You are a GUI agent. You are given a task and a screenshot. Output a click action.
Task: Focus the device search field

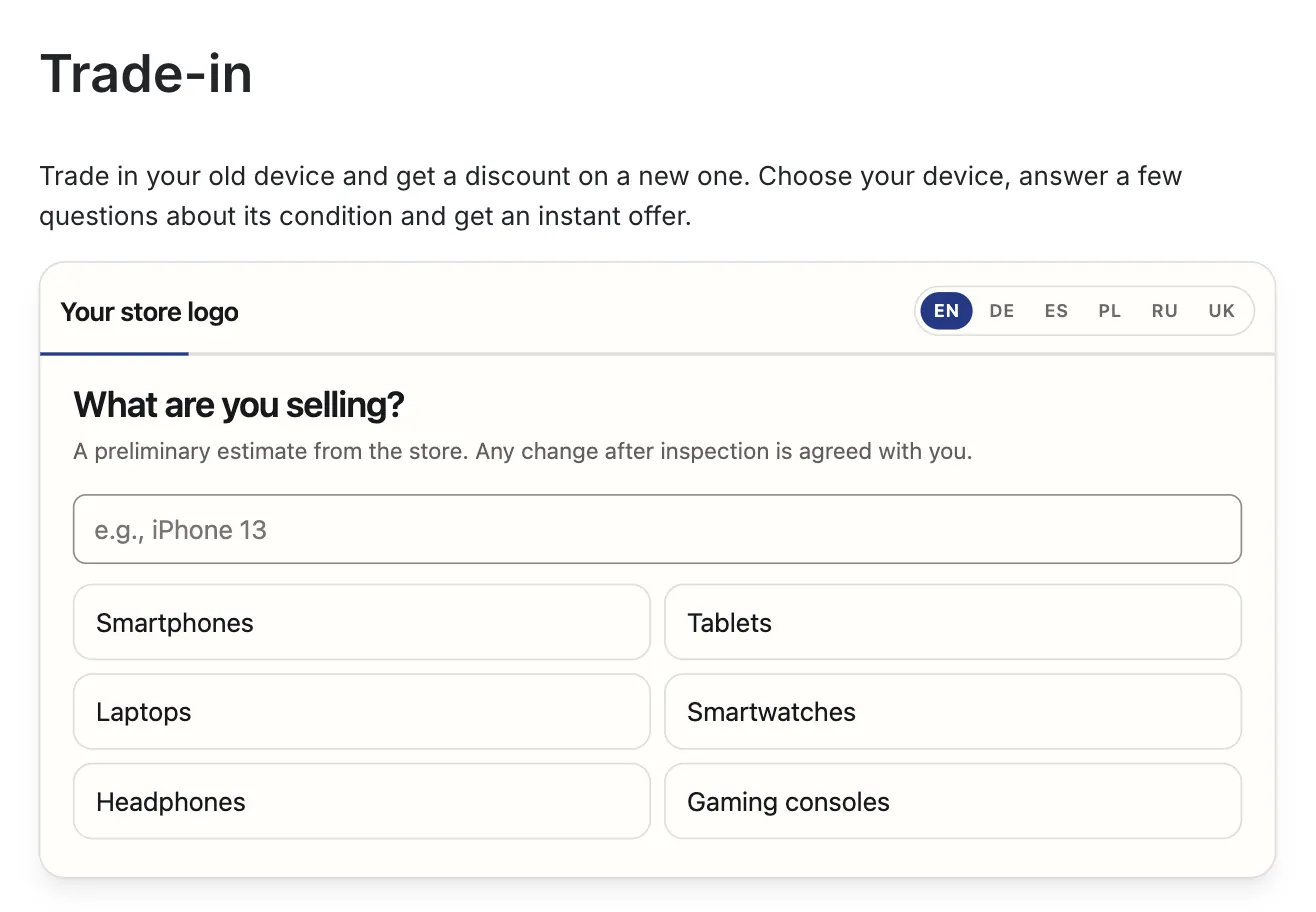coord(657,529)
